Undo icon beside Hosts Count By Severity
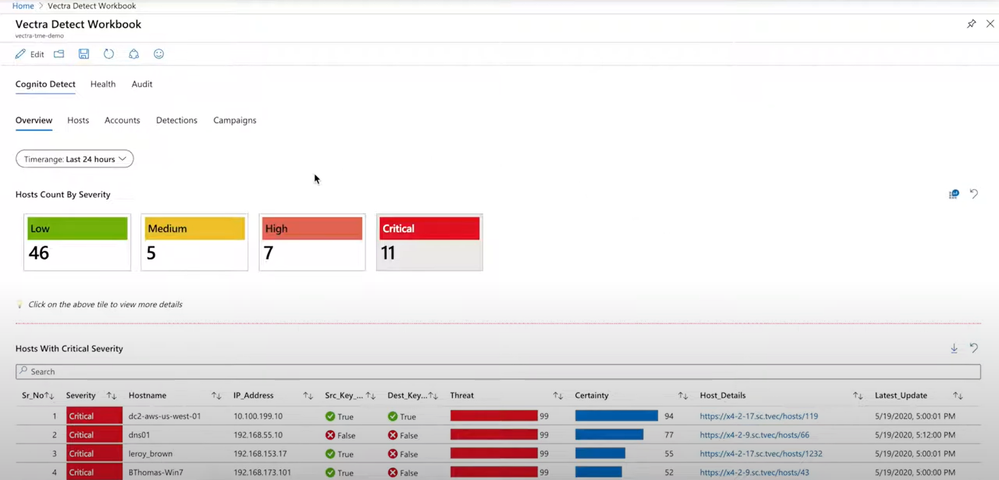Viewport: 999px width, 480px height. pyautogui.click(x=974, y=194)
